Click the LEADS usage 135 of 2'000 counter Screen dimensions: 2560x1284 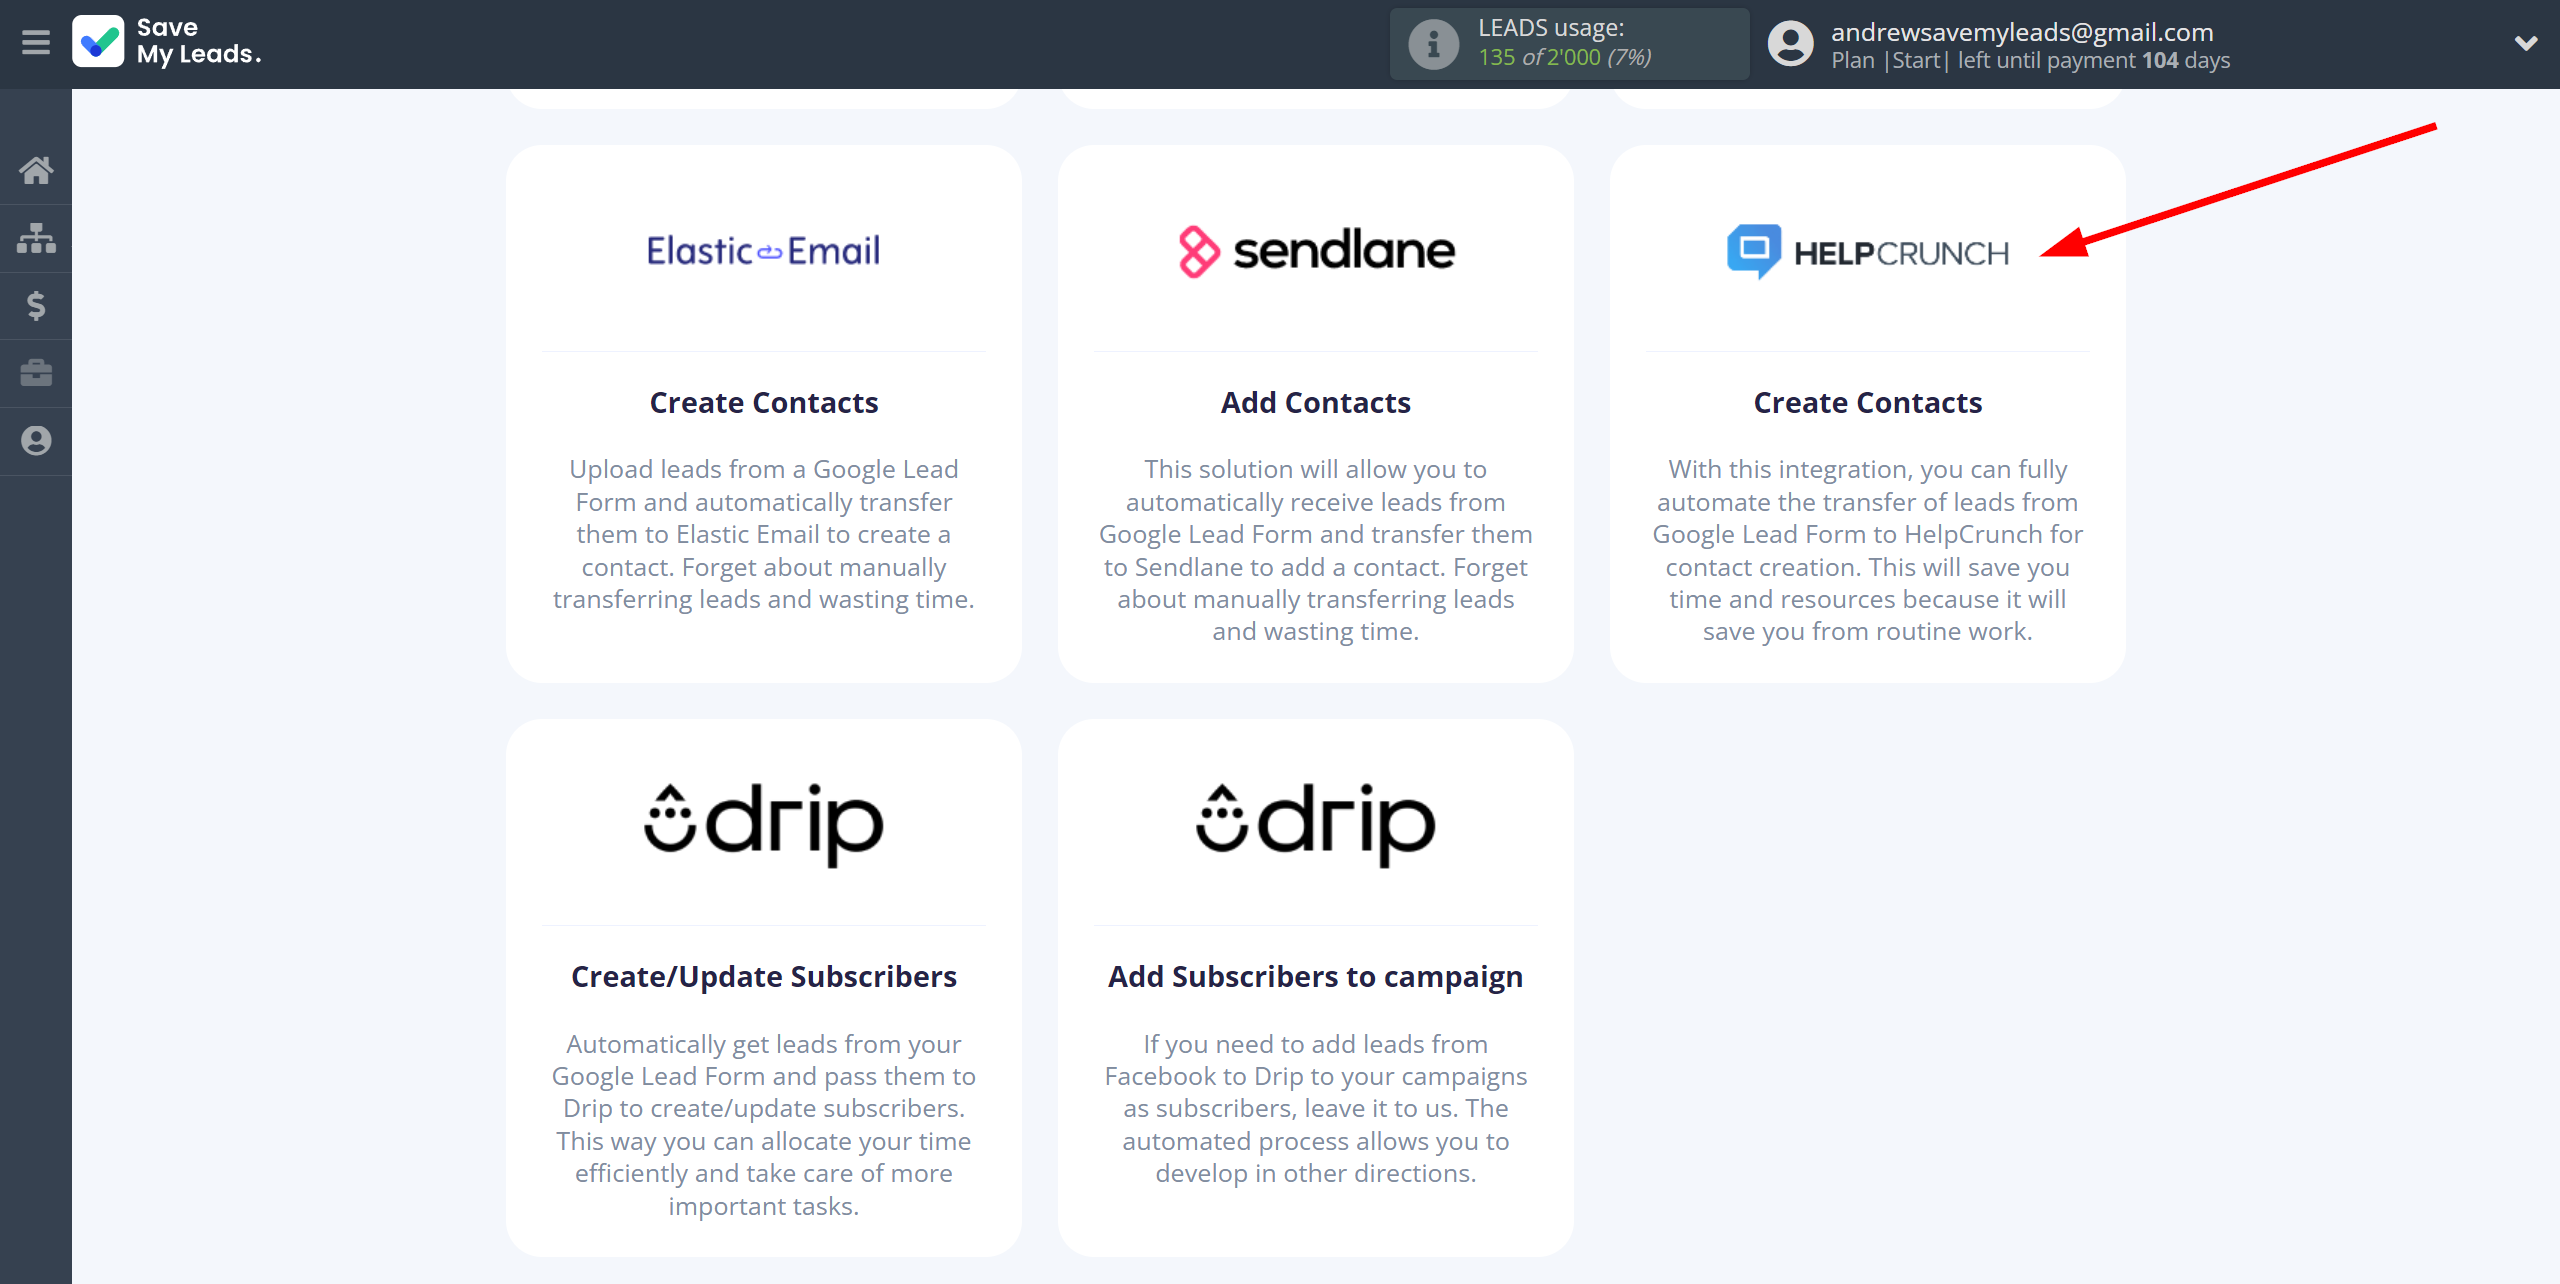point(1564,57)
